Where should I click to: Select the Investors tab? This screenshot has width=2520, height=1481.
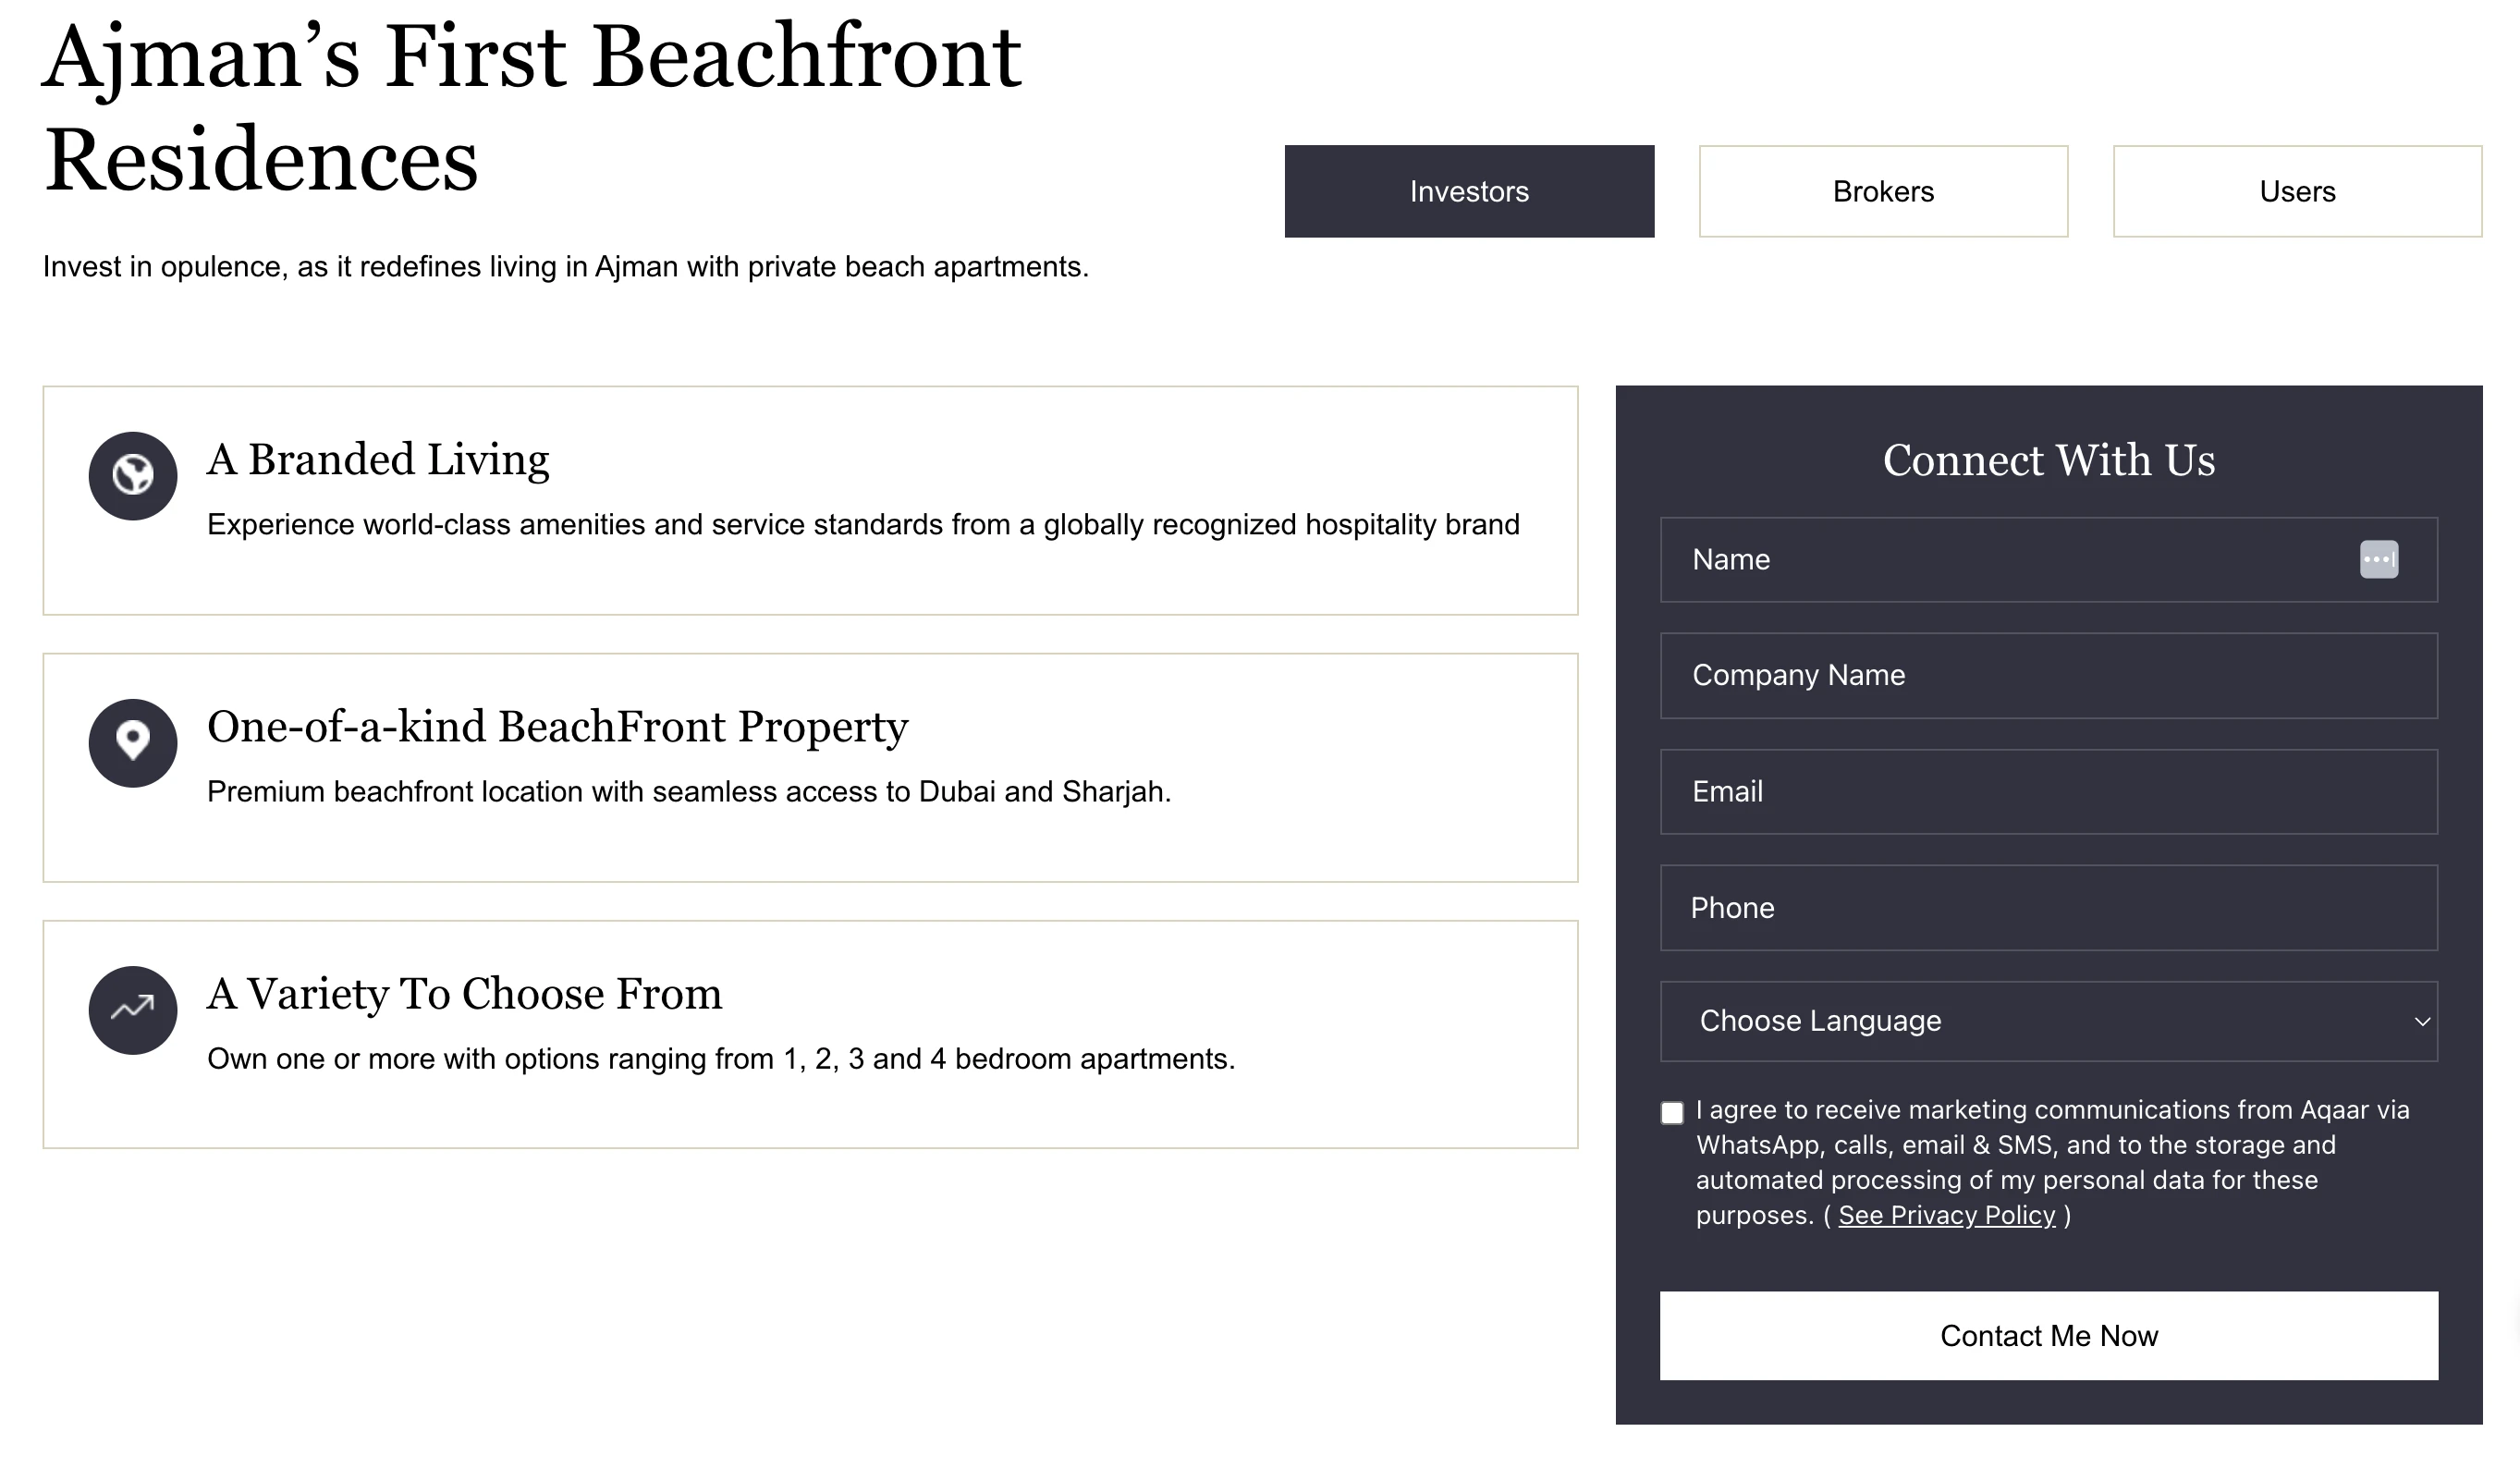click(1469, 191)
